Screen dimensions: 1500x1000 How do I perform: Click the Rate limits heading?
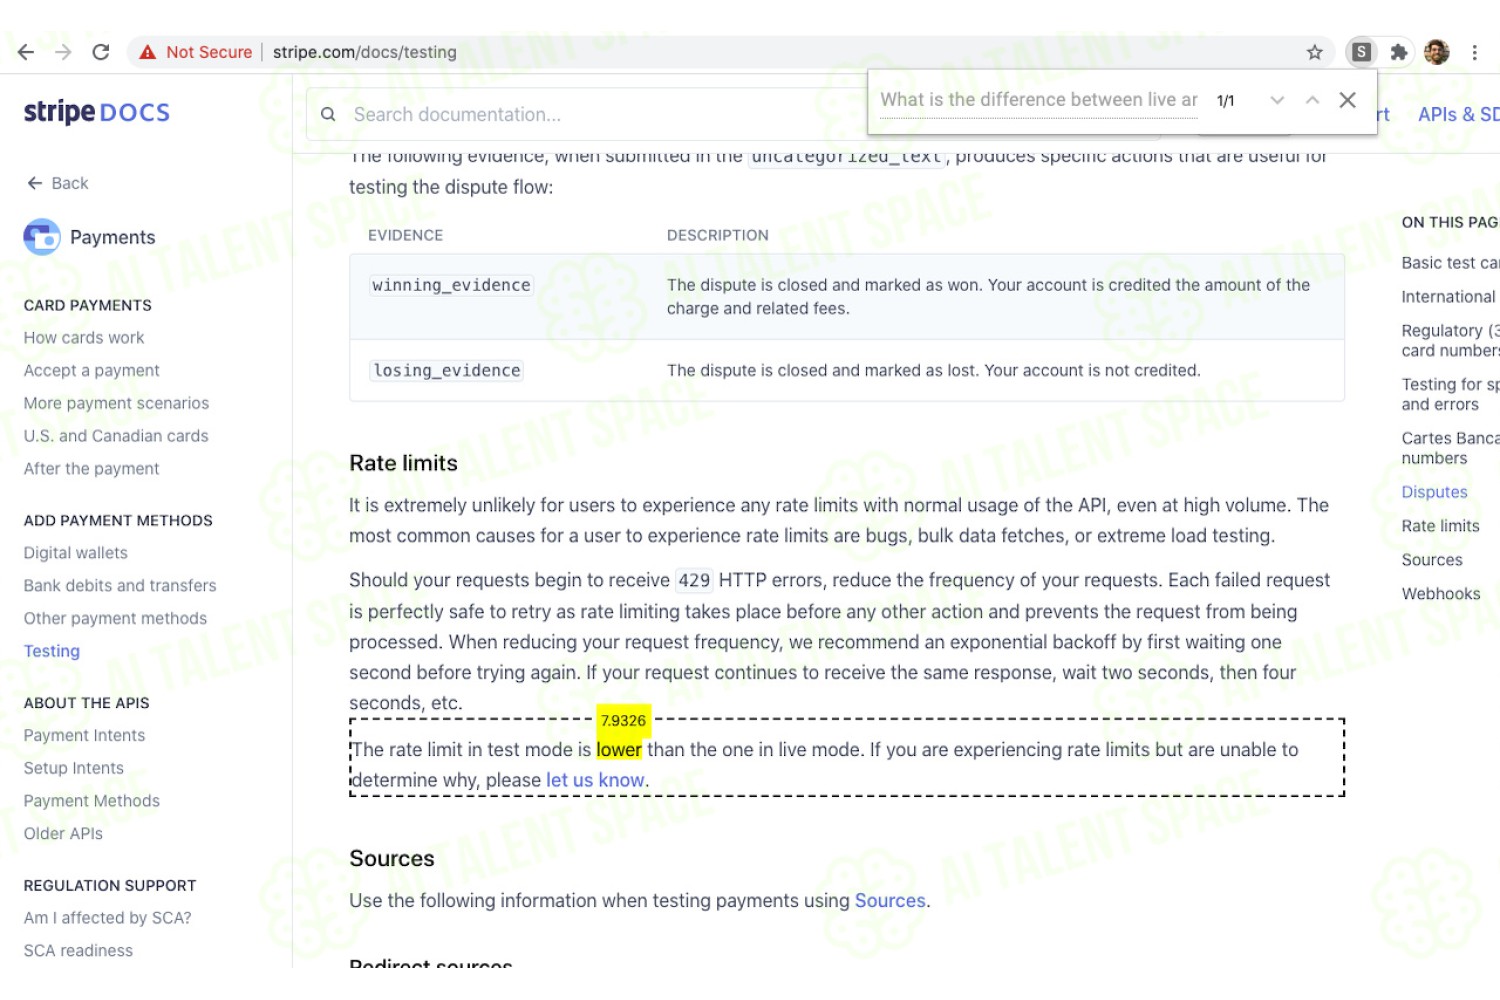coord(404,463)
